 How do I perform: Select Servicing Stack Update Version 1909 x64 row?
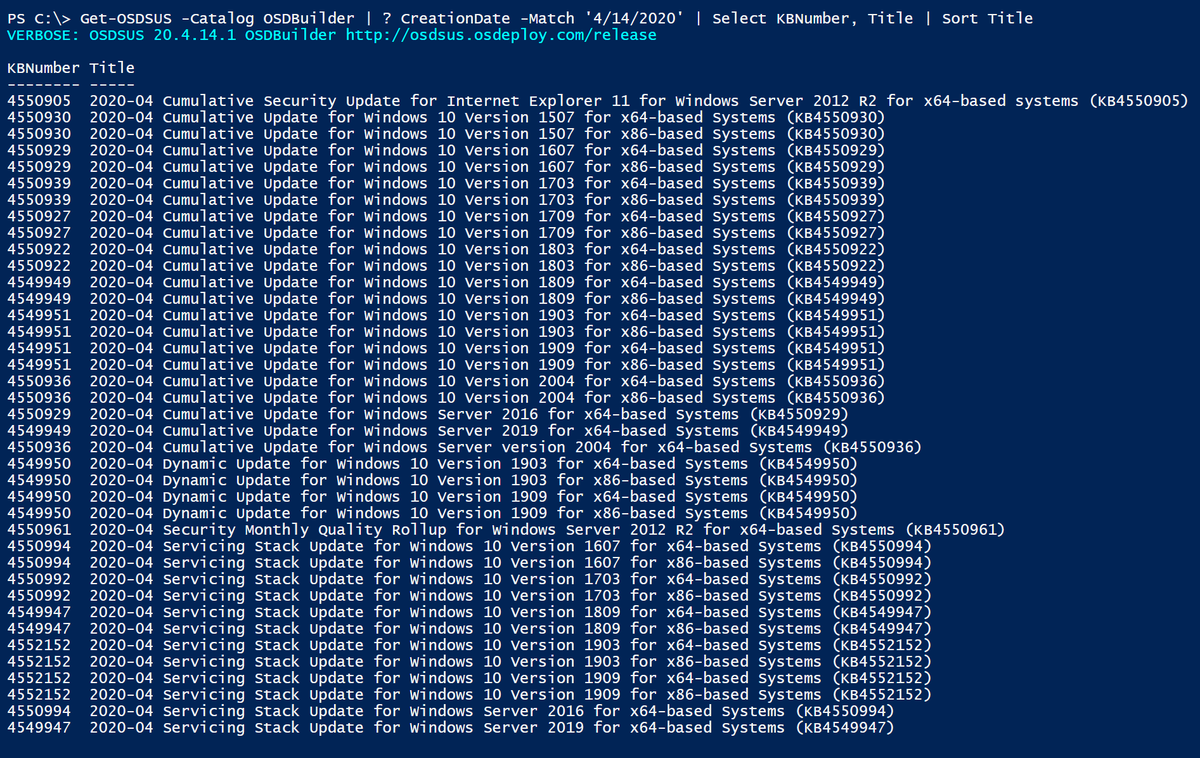469,679
